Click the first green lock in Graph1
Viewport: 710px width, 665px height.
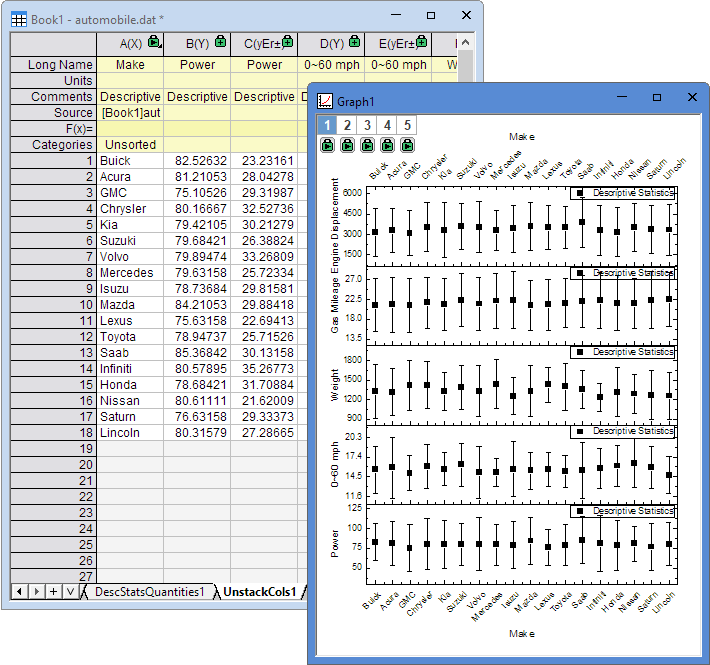[327, 145]
